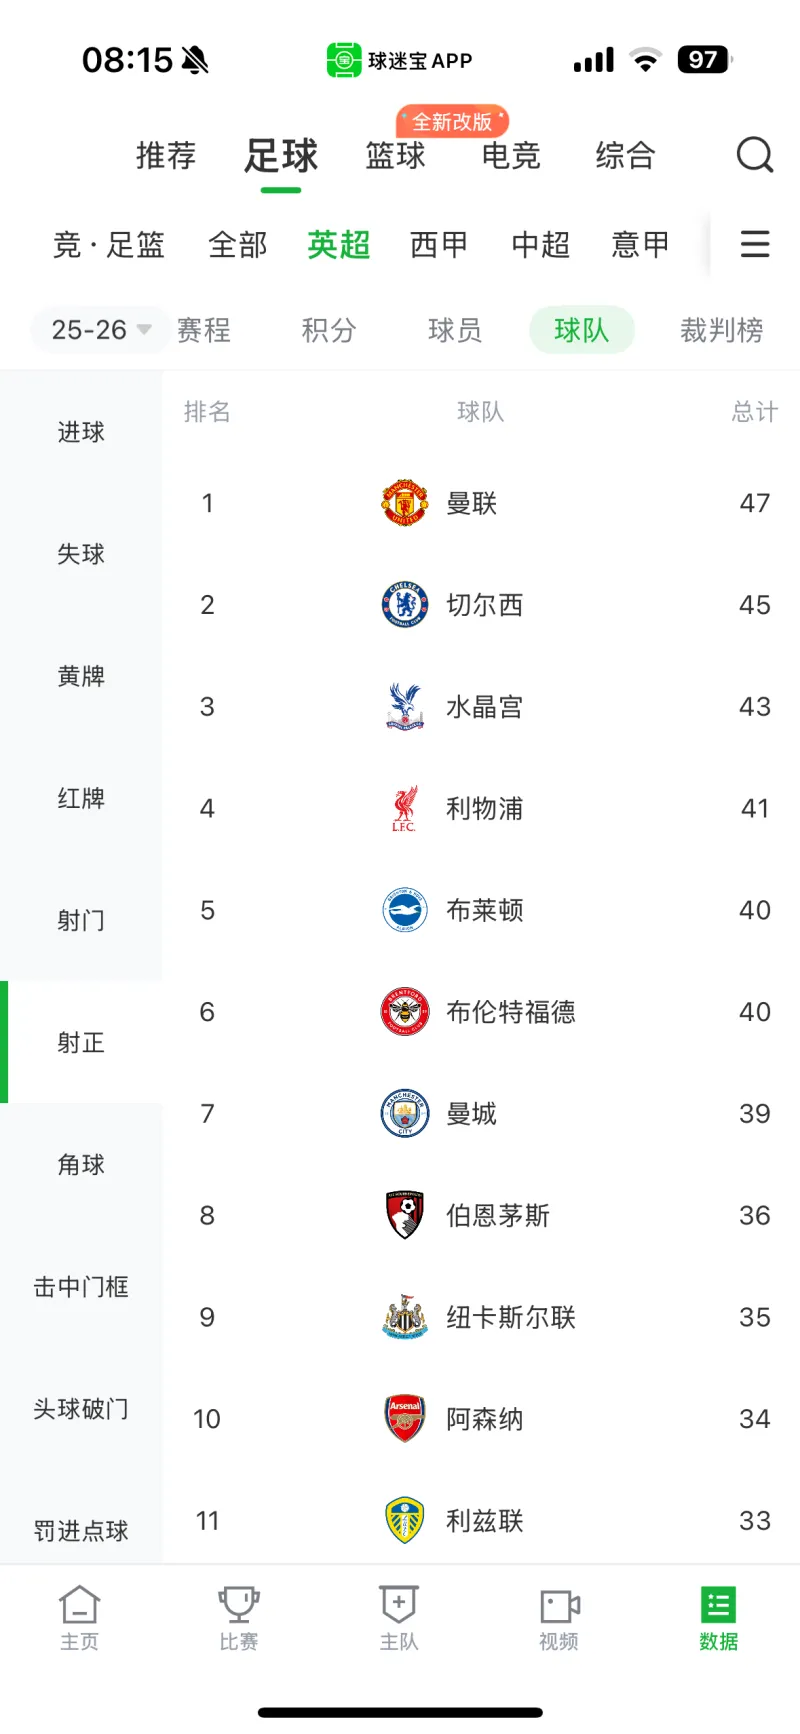
Task: Tap the 曼城 team name
Action: click(471, 1113)
